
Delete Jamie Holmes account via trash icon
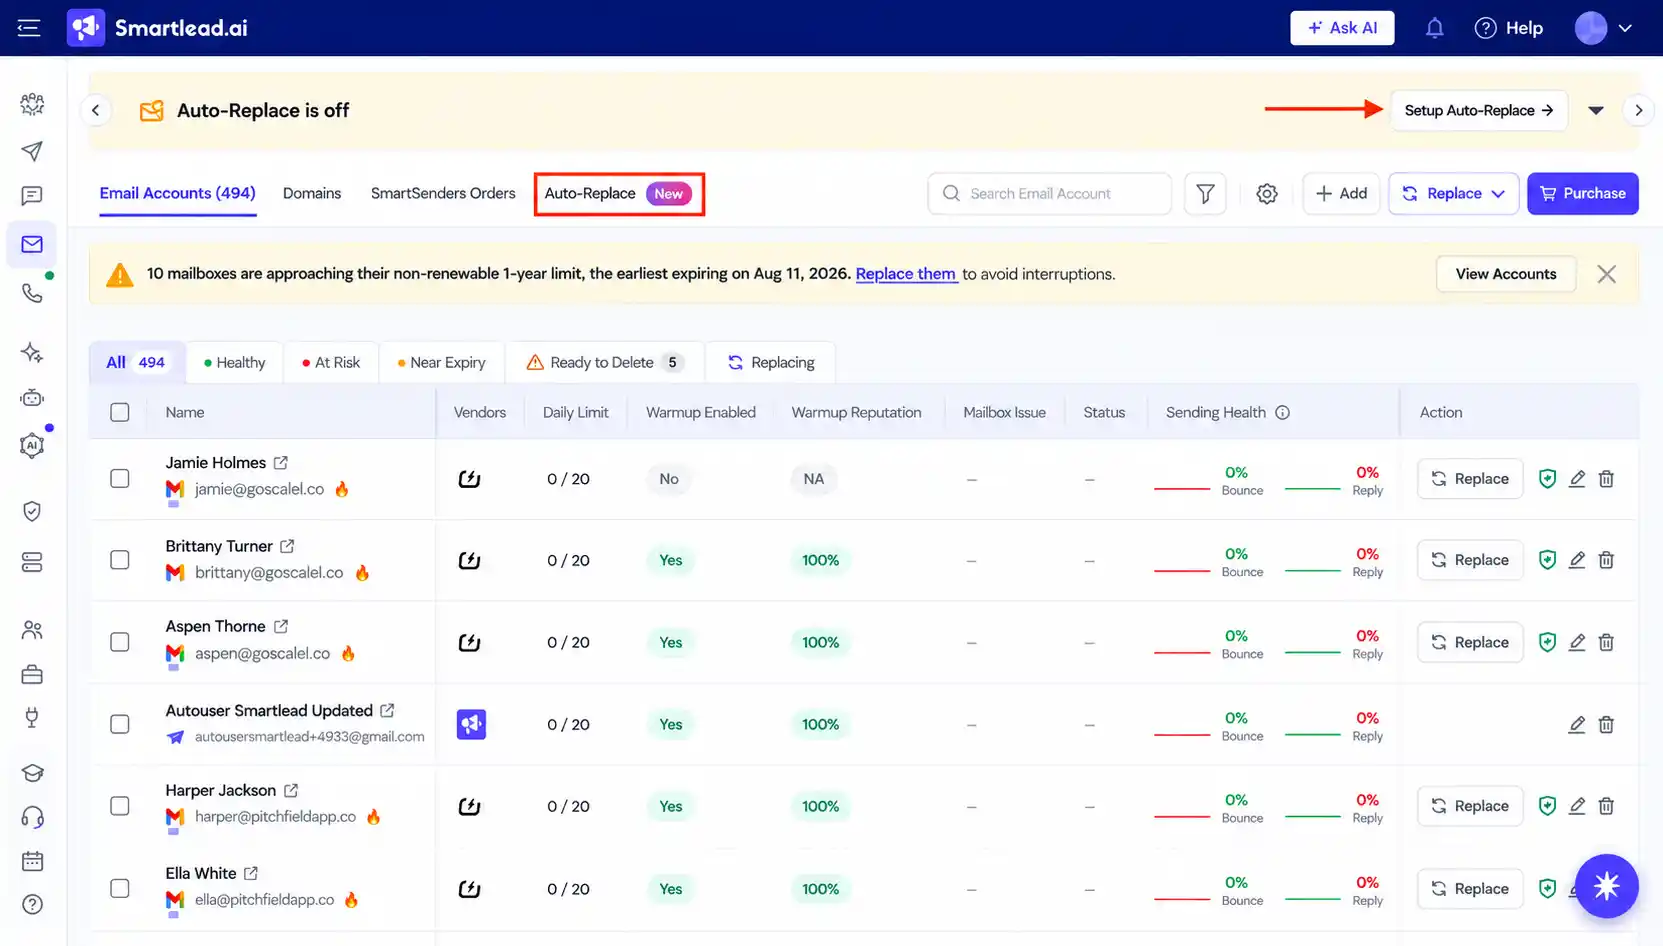1606,479
